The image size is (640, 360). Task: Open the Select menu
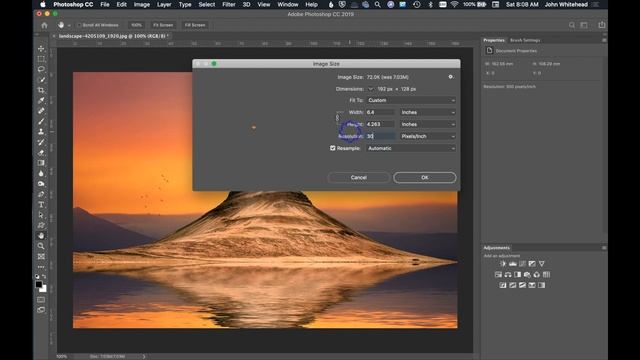coord(207,4)
